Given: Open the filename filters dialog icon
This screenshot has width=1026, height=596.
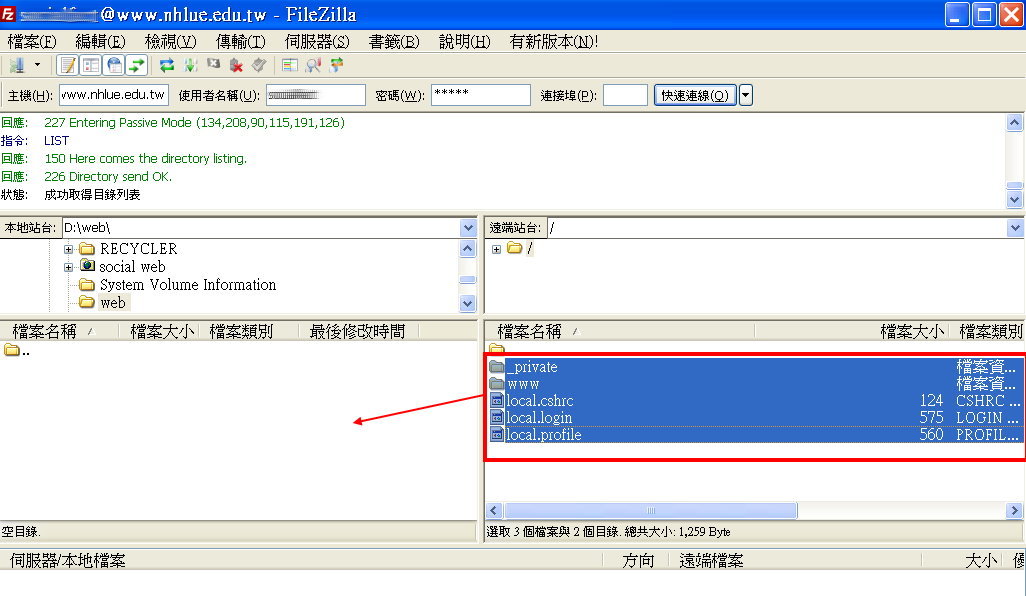Looking at the screenshot, I should pyautogui.click(x=290, y=65).
